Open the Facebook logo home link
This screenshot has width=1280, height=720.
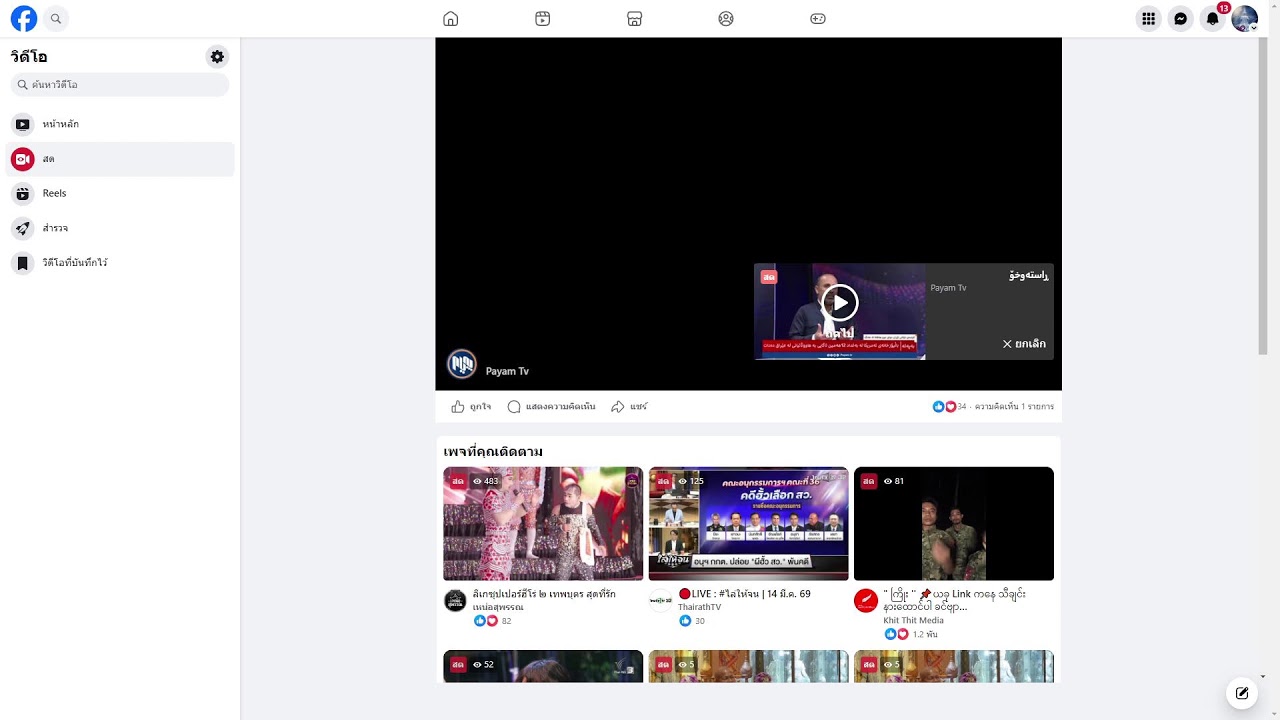pos(24,18)
